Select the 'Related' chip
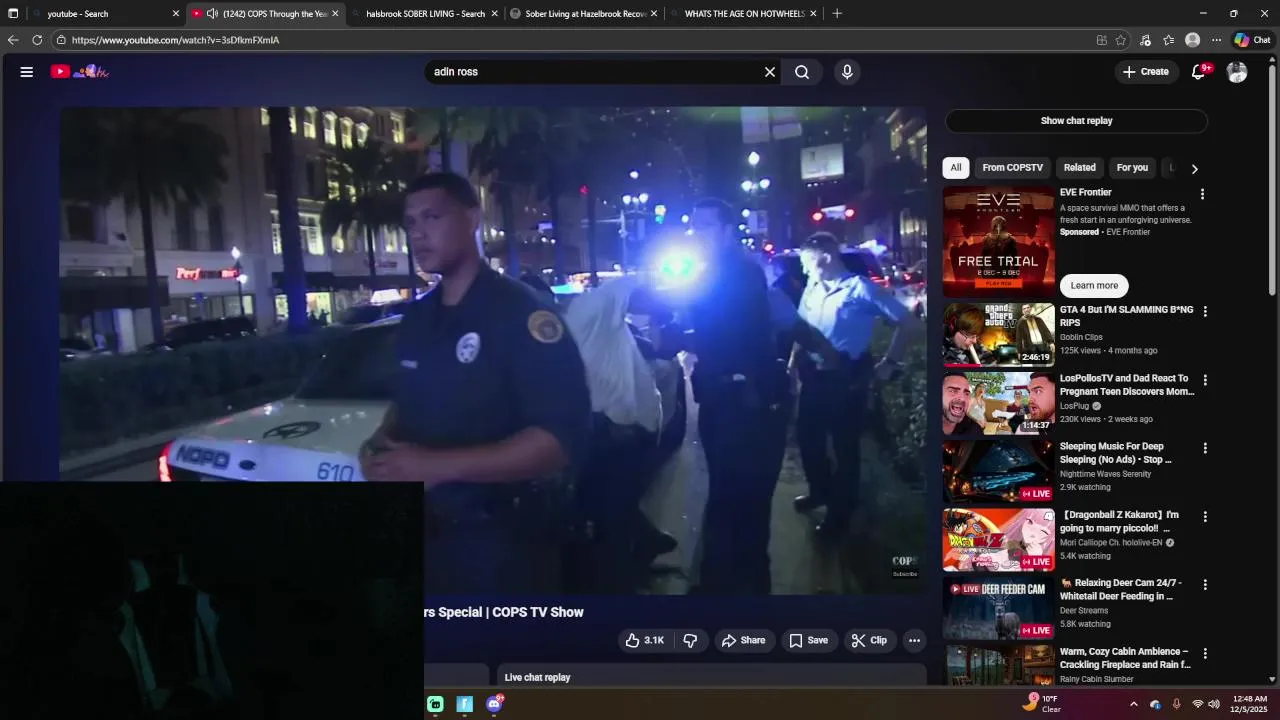The height and width of the screenshot is (720, 1280). [x=1079, y=168]
